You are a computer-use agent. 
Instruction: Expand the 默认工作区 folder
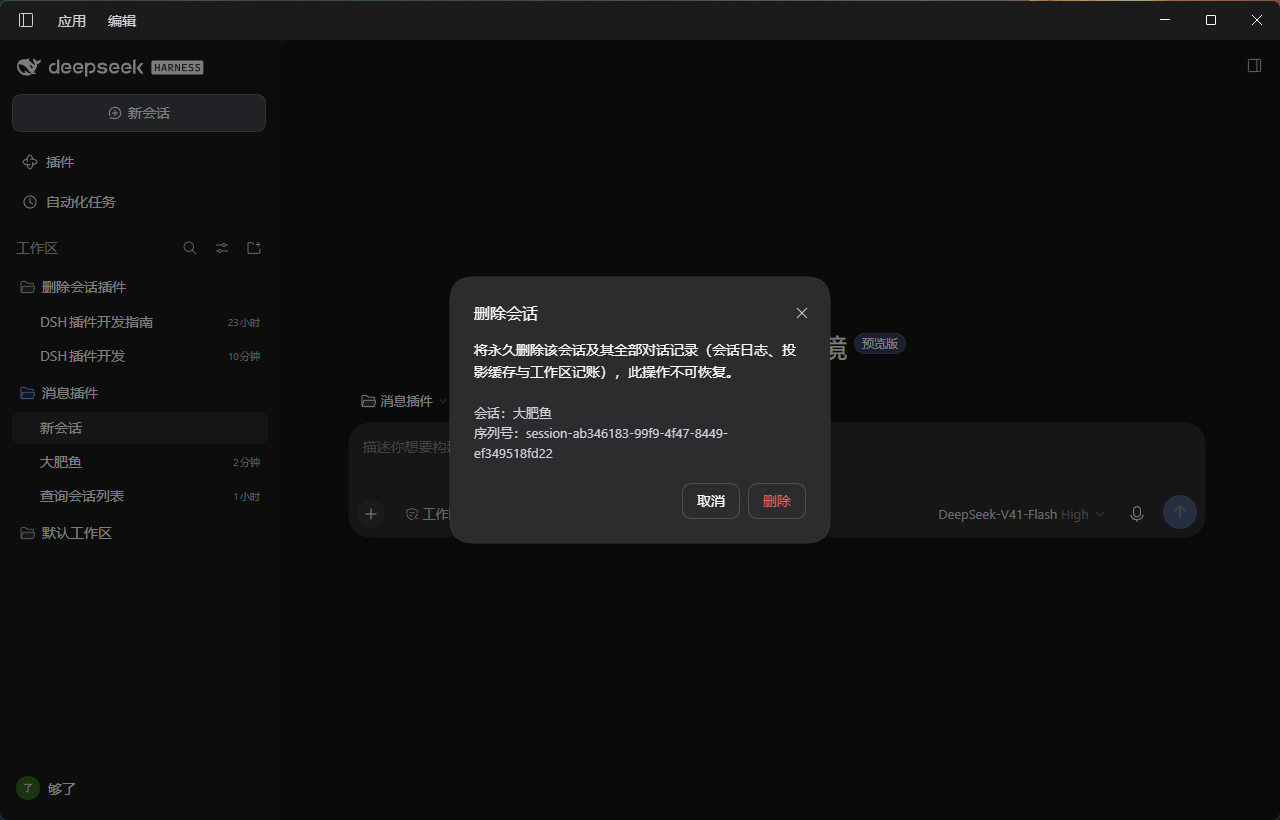click(139, 533)
